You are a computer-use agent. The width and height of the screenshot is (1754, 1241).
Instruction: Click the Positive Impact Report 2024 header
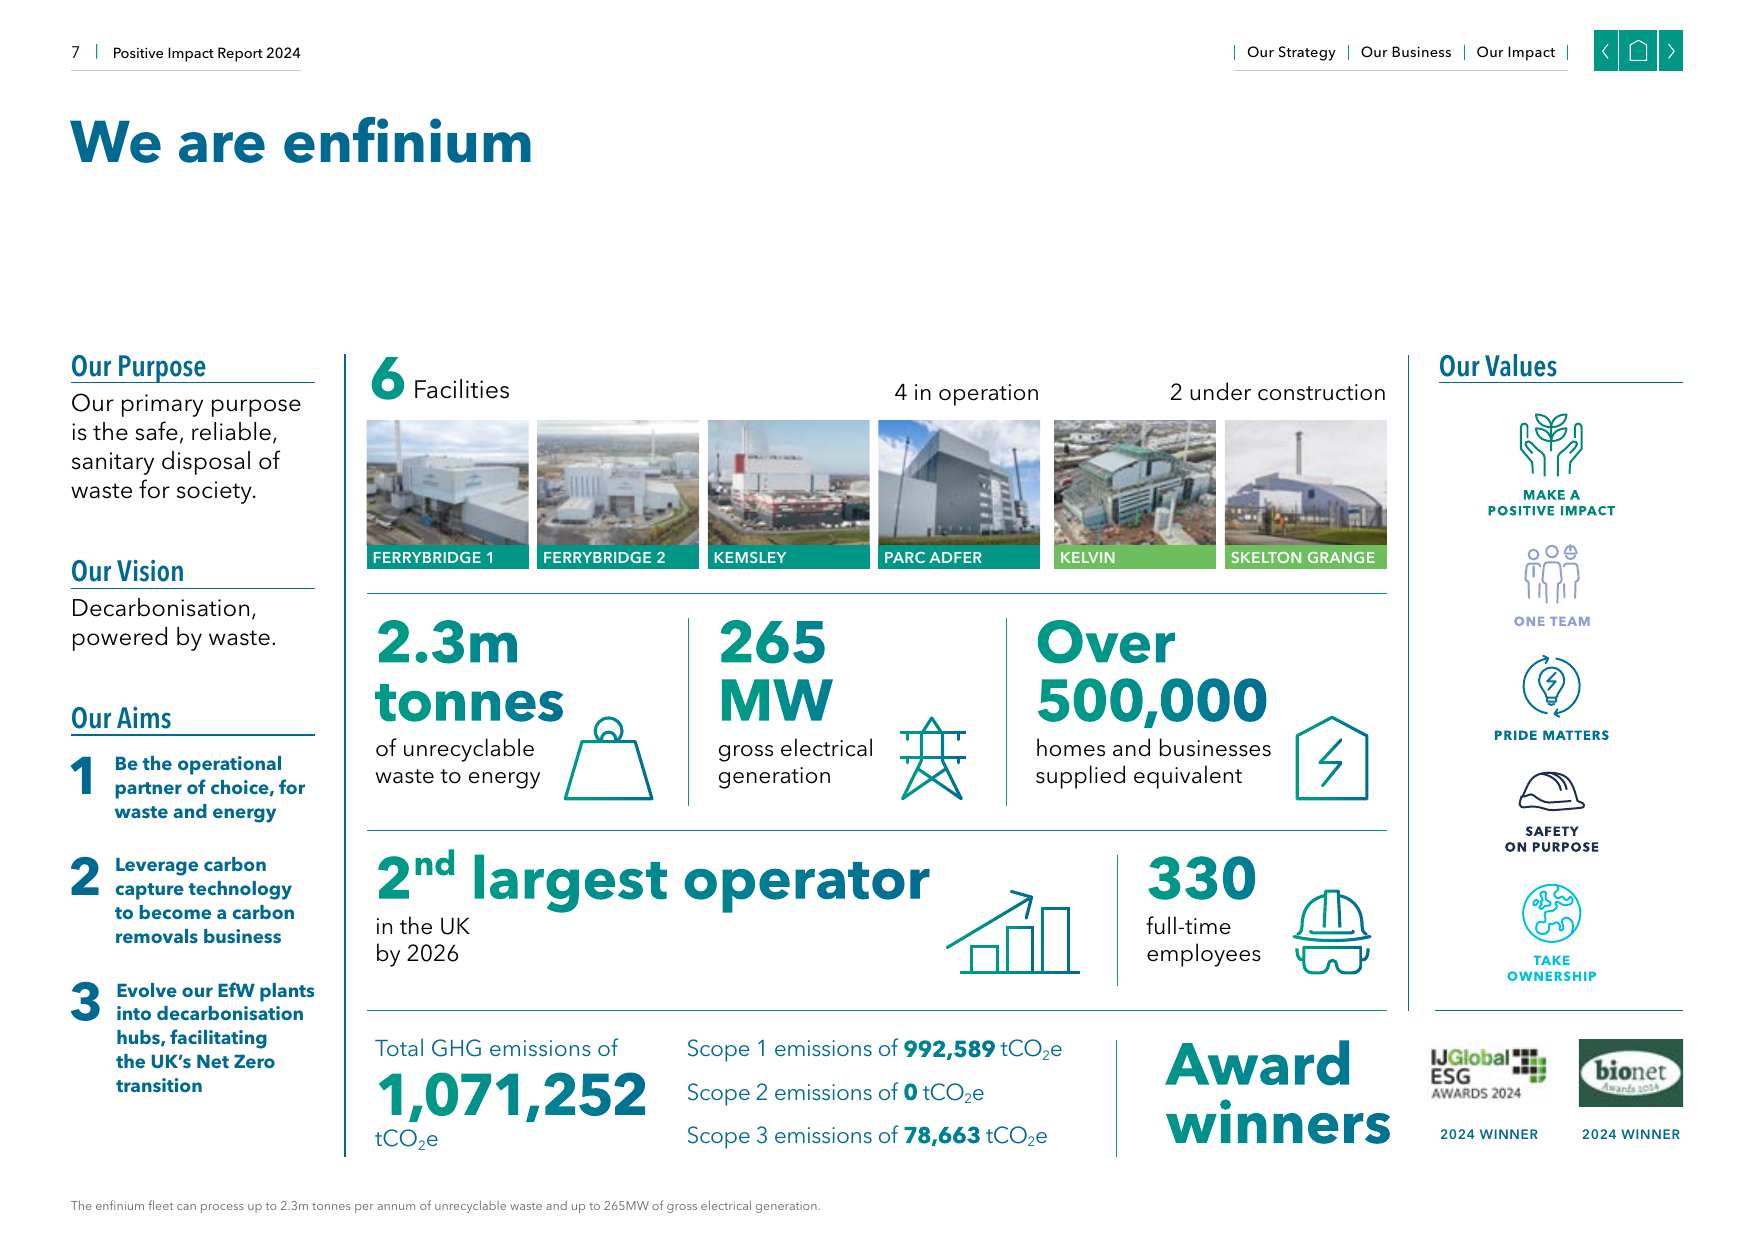point(206,53)
